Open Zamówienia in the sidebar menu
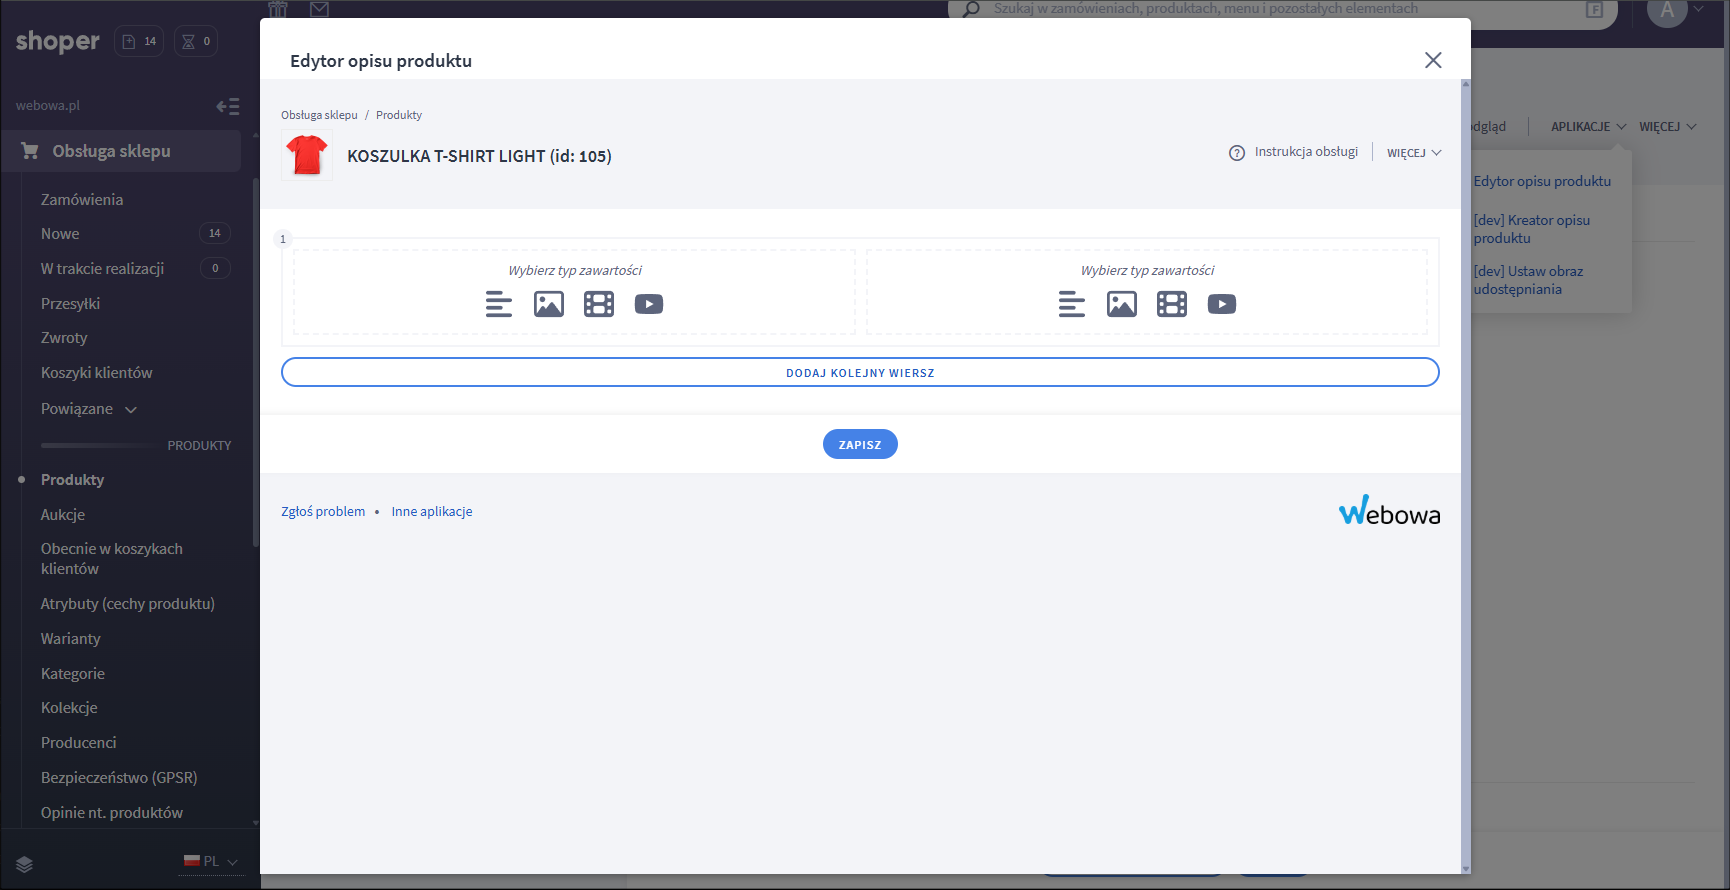The image size is (1730, 890). click(x=82, y=200)
